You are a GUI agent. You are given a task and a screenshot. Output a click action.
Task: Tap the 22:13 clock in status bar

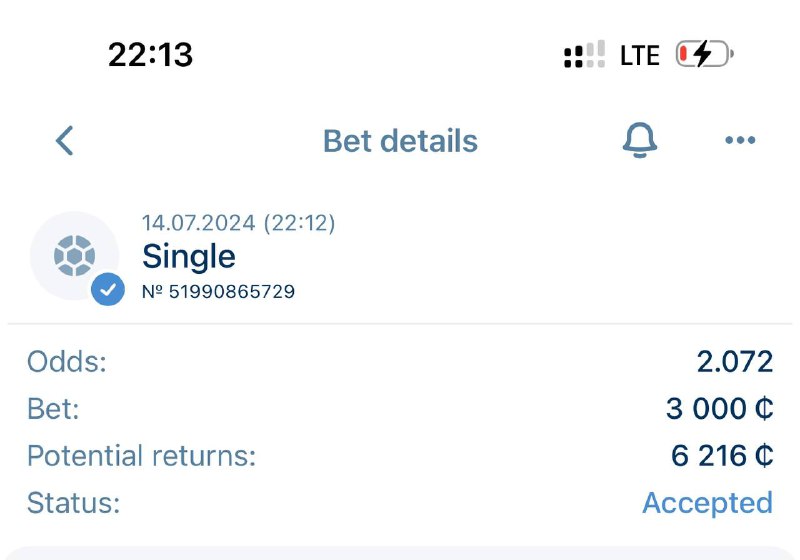150,54
